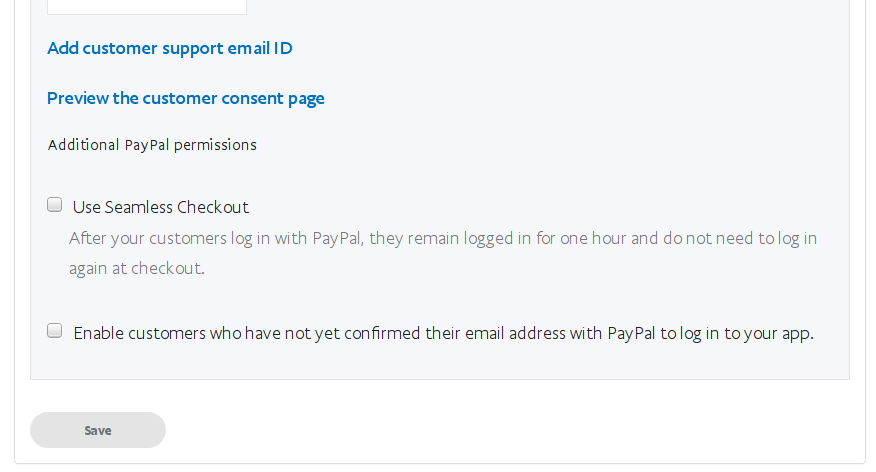Open Preview the customer consent page link
Image resolution: width=876 pixels, height=472 pixels.
point(185,98)
